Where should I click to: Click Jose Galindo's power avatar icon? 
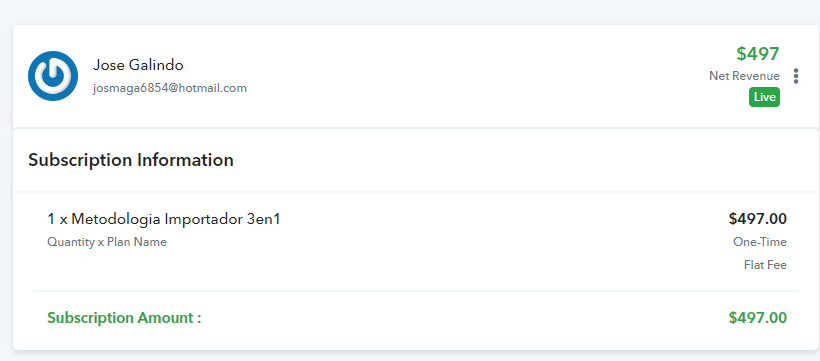(53, 76)
